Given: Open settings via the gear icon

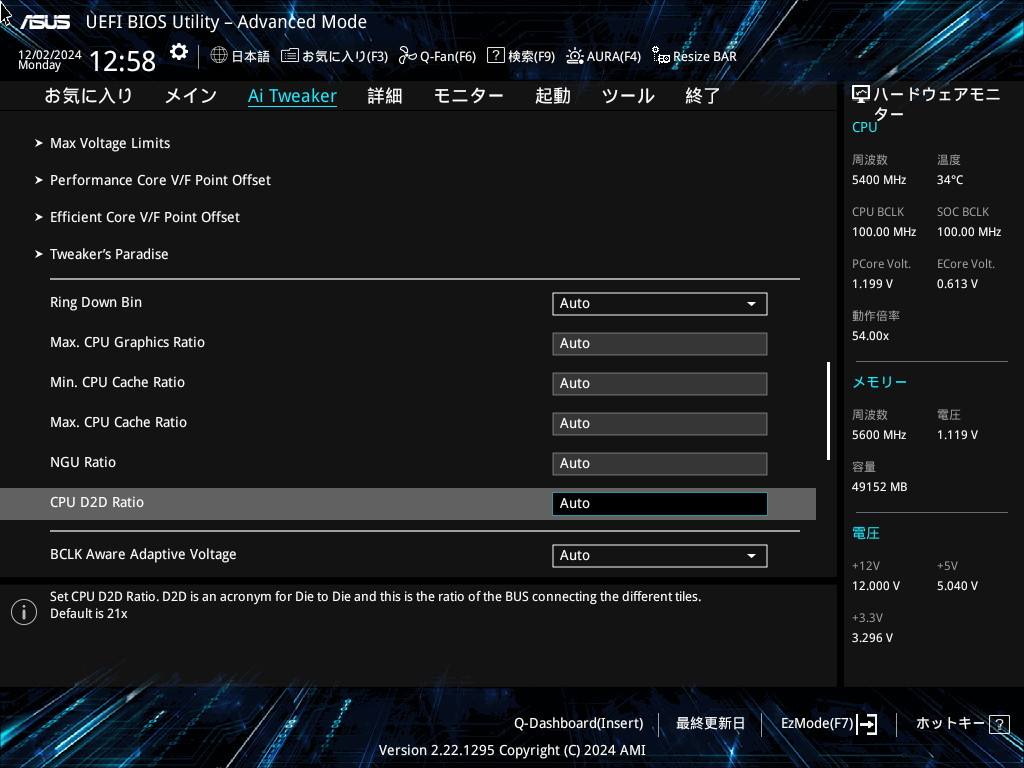Looking at the screenshot, I should coord(178,52).
